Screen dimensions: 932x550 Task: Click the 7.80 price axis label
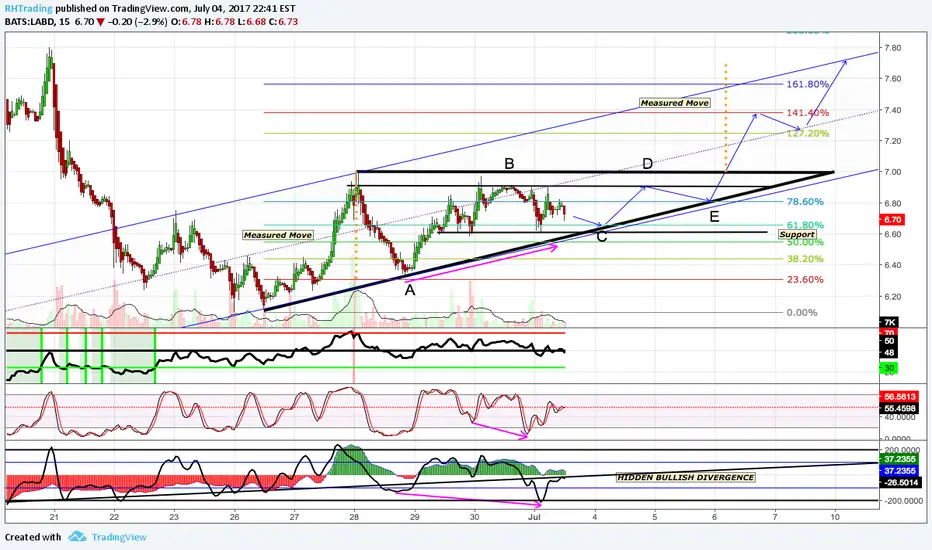pyautogui.click(x=892, y=48)
